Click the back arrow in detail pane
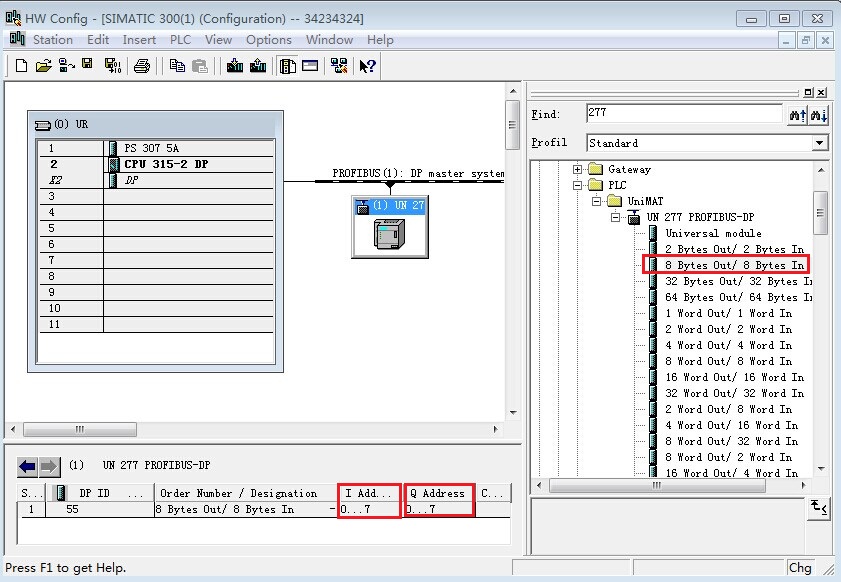This screenshot has width=841, height=582. tap(28, 466)
